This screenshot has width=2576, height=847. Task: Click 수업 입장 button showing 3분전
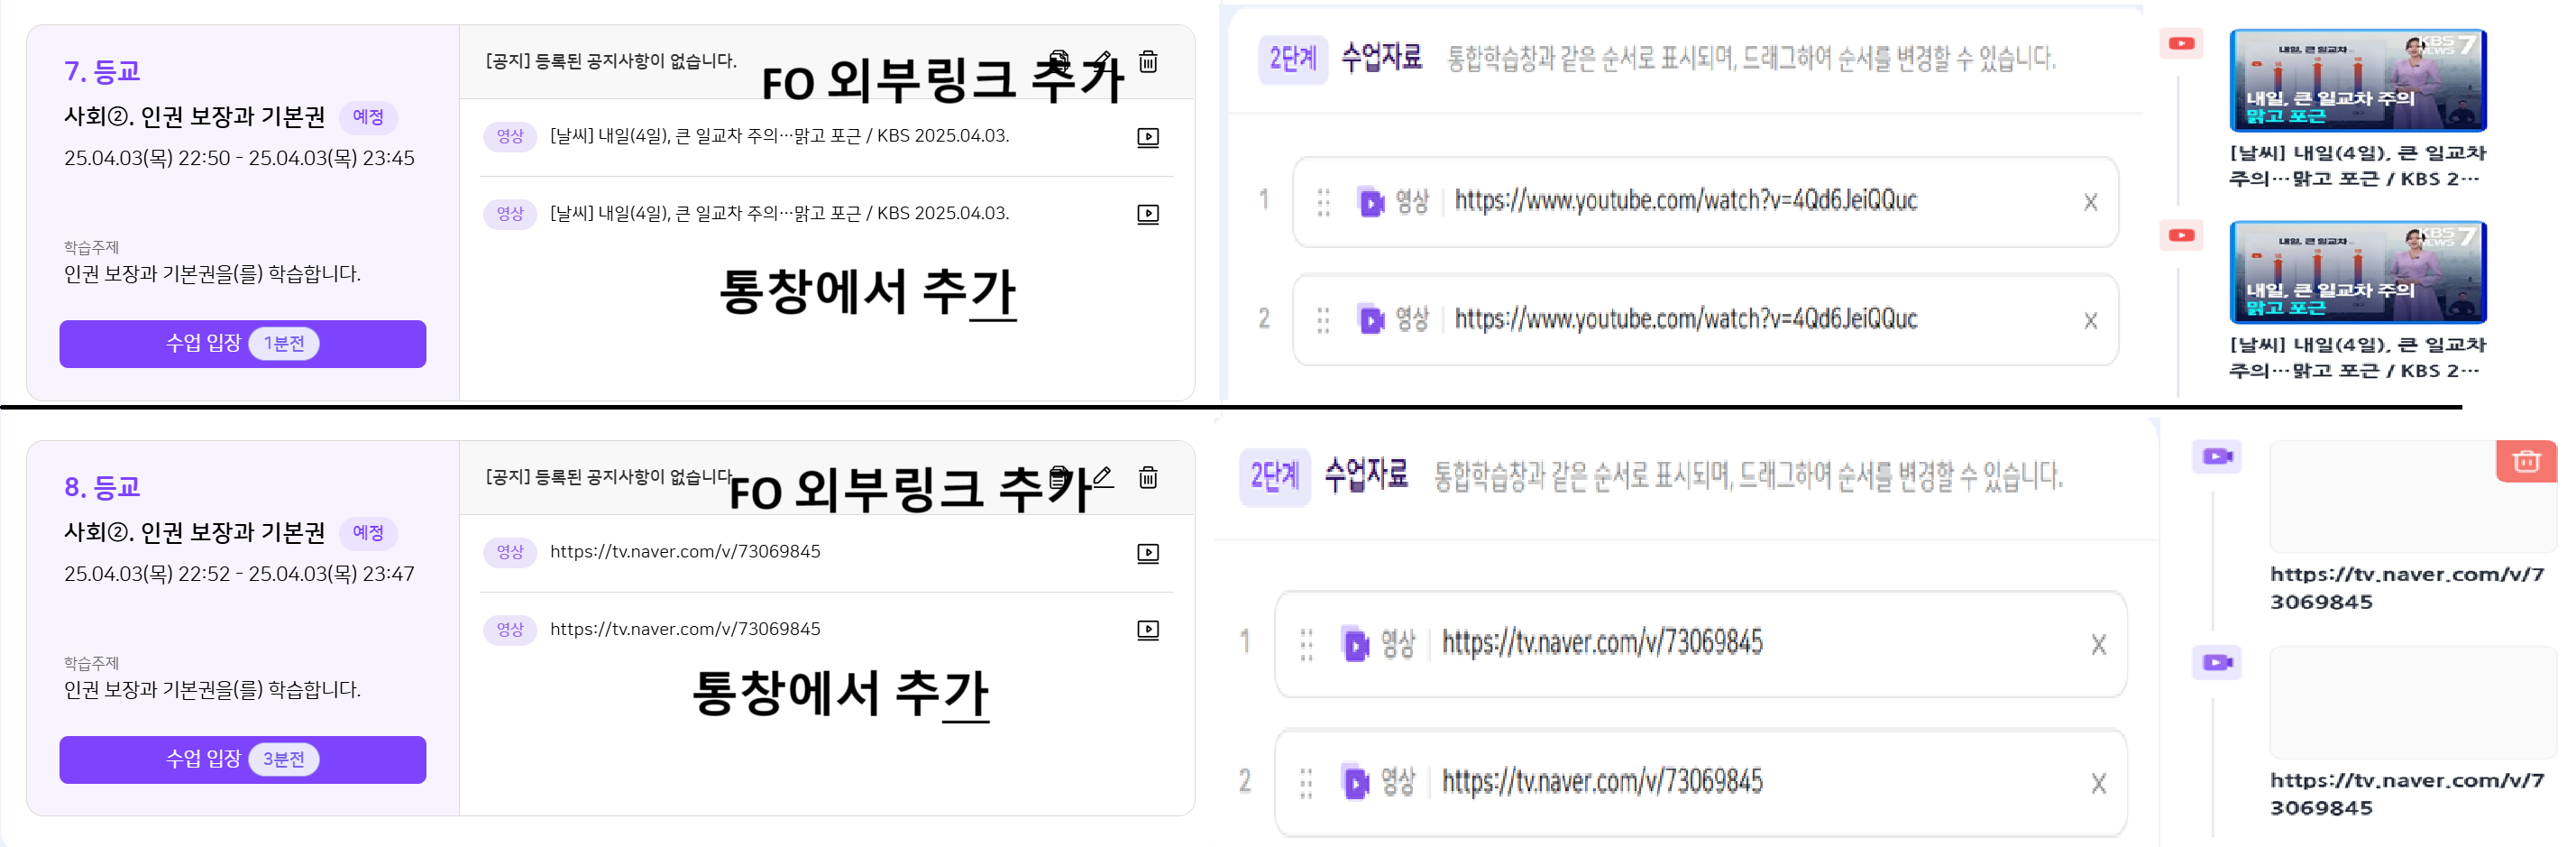coord(242,760)
